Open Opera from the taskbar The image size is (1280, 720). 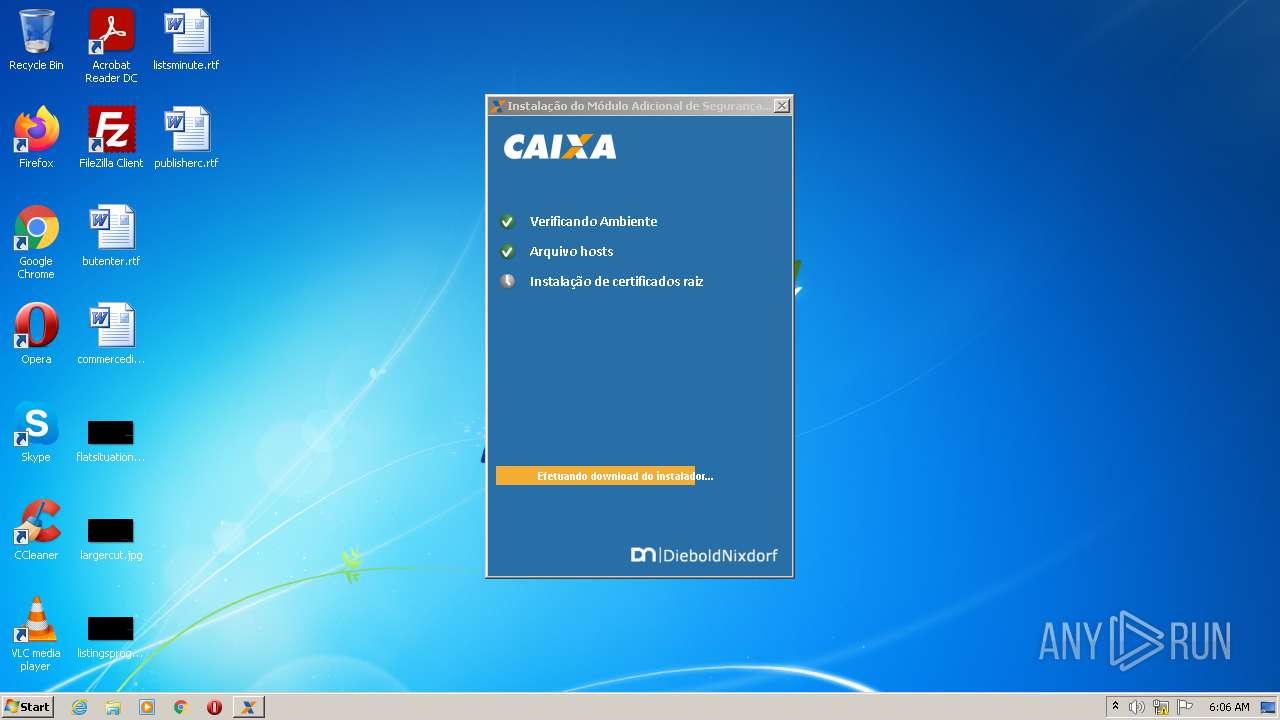(214, 707)
